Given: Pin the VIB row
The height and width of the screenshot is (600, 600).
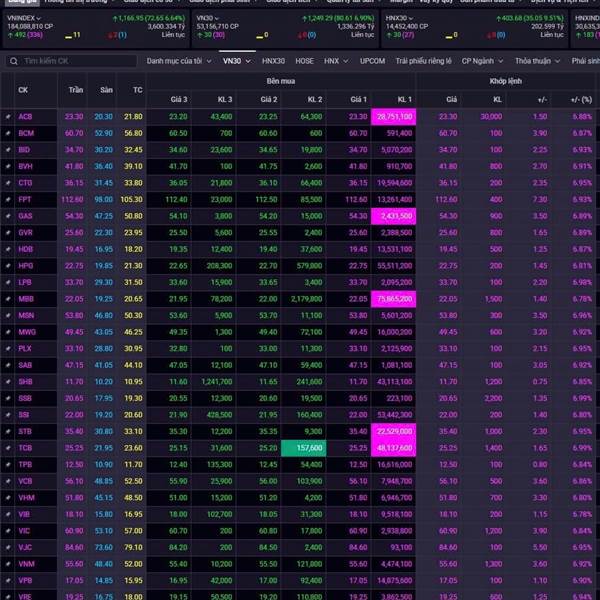Looking at the screenshot, I should [8, 515].
